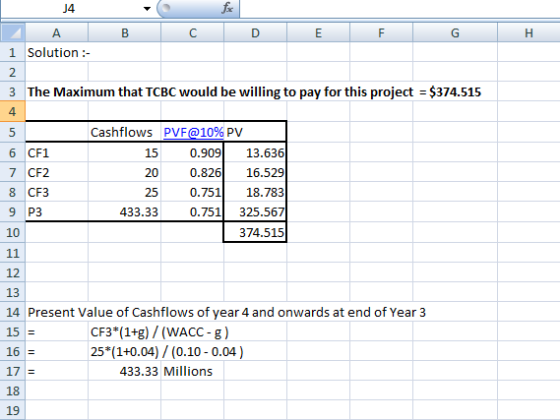Select row 3 header
560x420 pixels.
[x=12, y=92]
